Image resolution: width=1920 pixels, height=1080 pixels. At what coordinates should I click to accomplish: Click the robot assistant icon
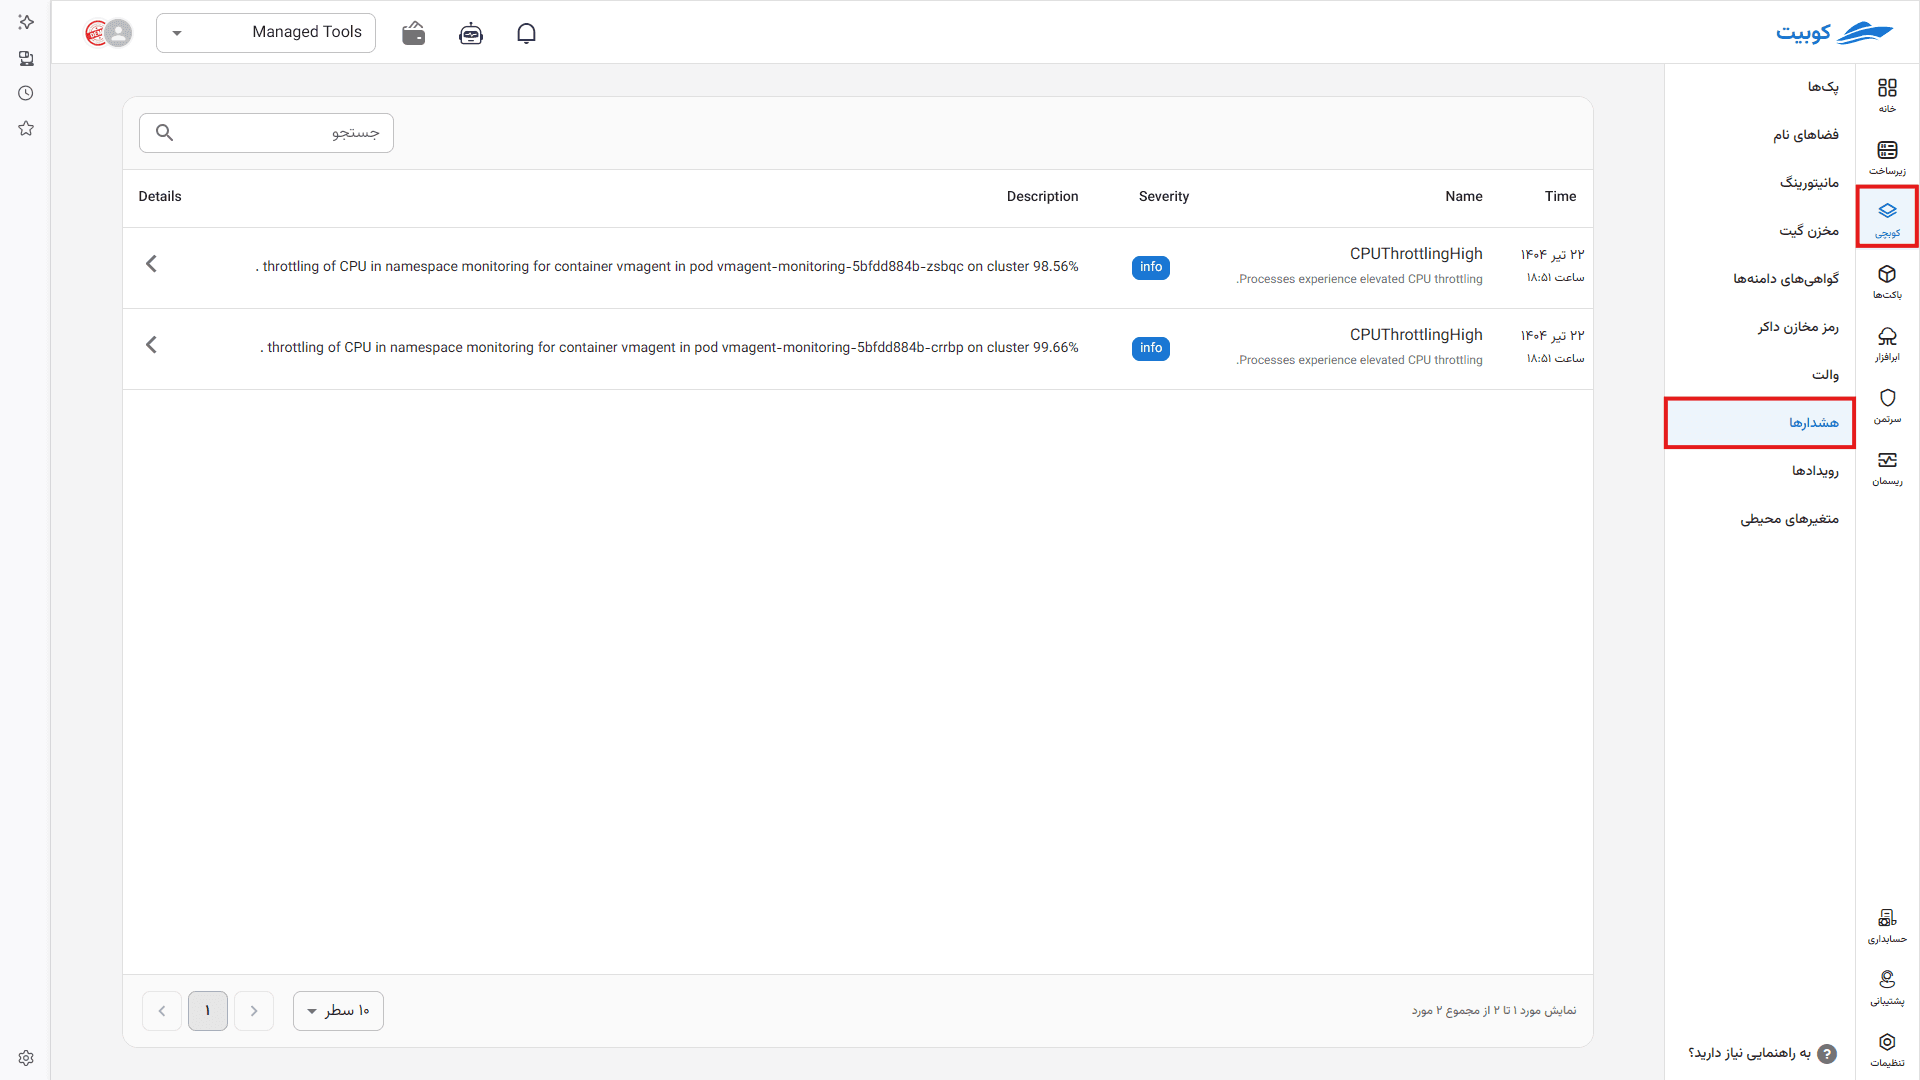[470, 33]
